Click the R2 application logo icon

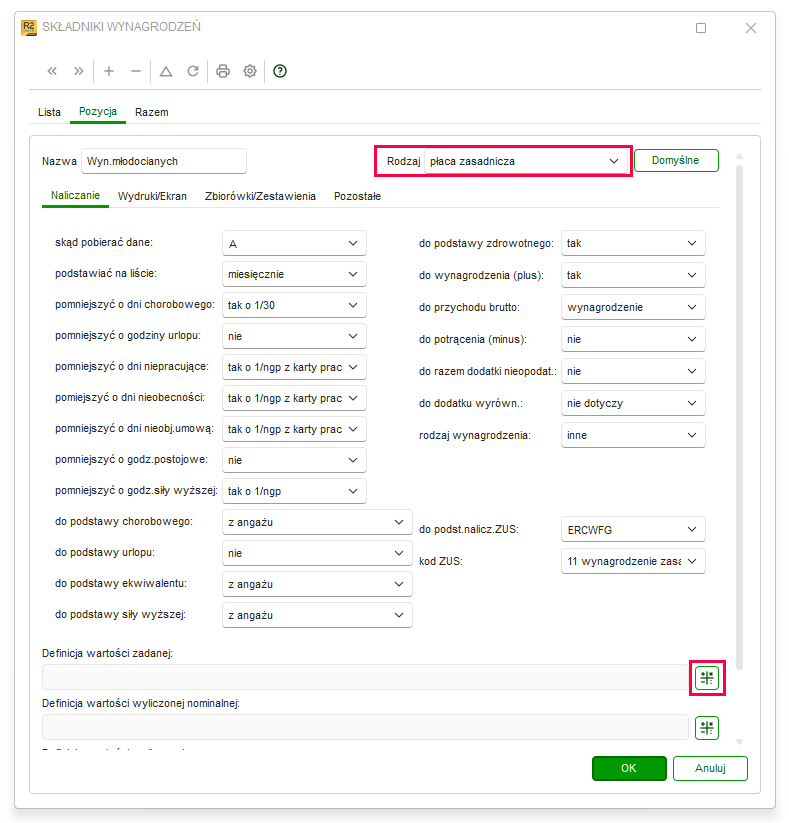(29, 27)
